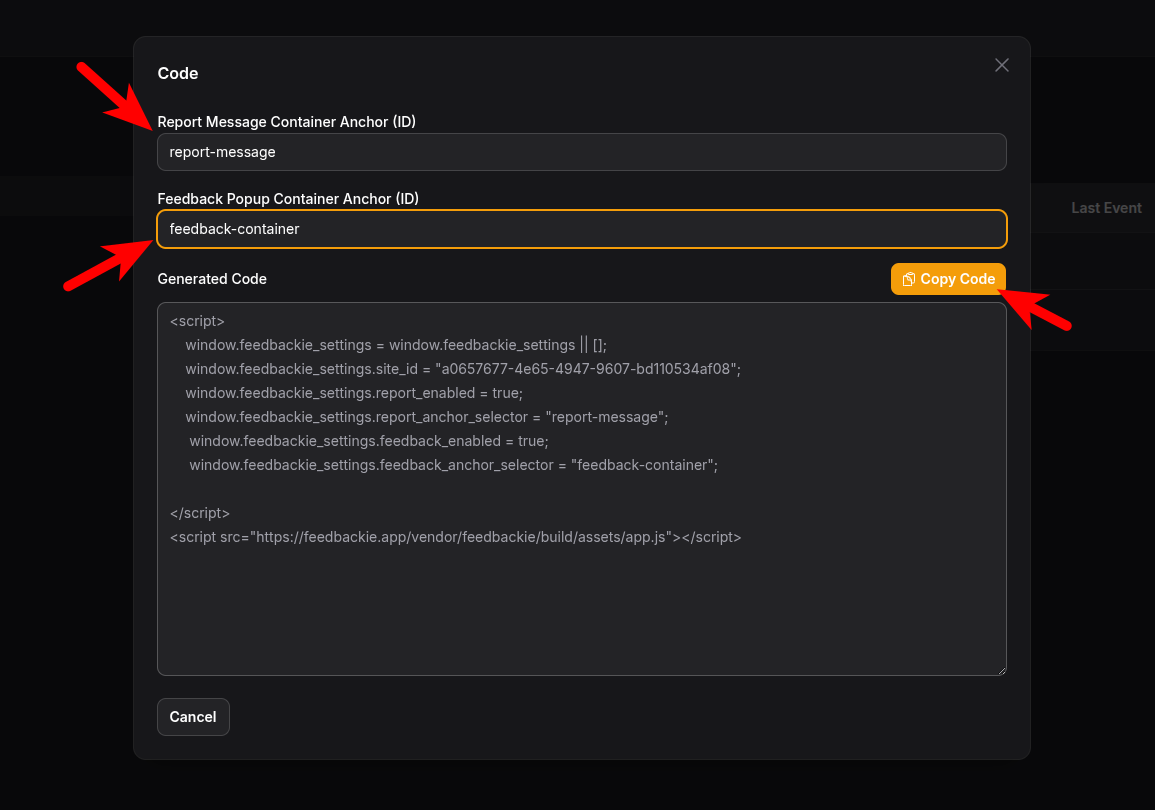
Task: Click the script src URL line
Action: 455,537
